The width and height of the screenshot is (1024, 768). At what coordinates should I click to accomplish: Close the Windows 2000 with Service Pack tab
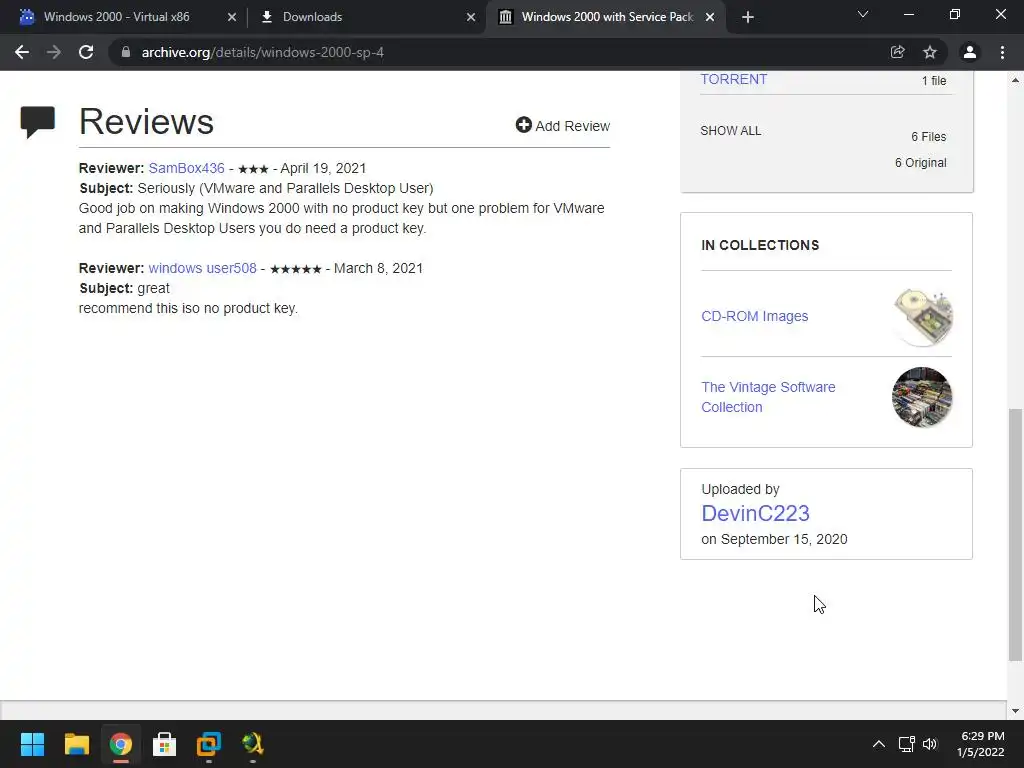710,17
